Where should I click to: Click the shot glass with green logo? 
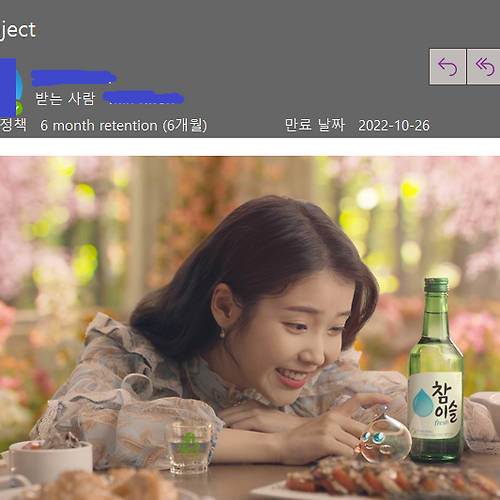pos(189,447)
